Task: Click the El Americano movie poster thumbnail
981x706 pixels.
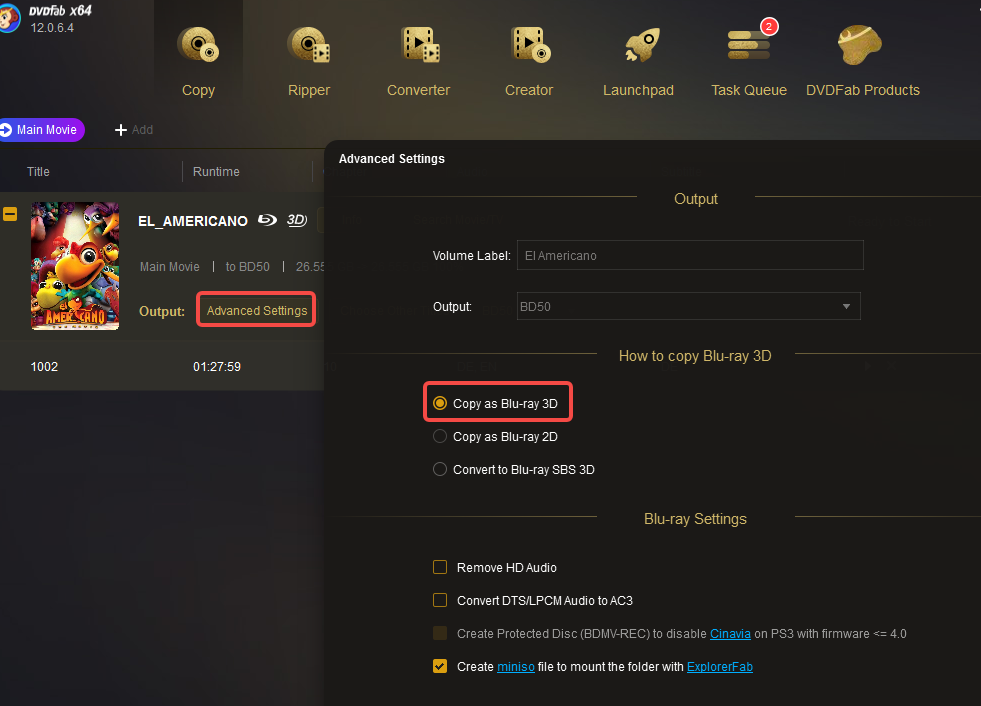Action: [x=75, y=265]
